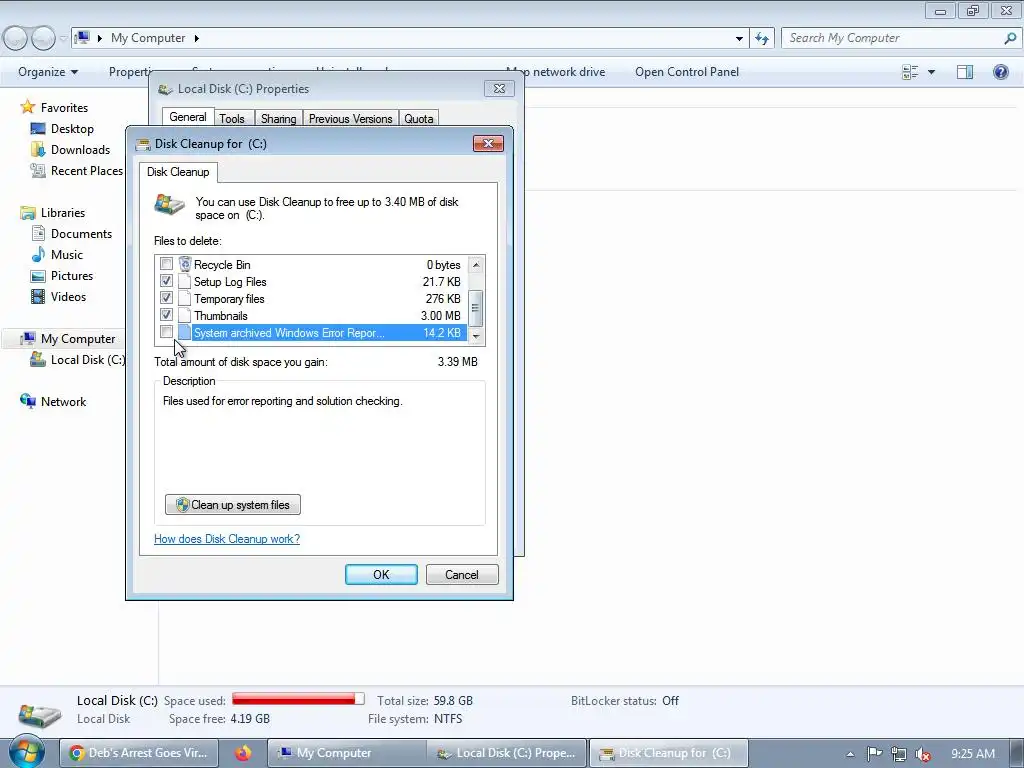Image resolution: width=1024 pixels, height=768 pixels.
Task: Select the Disk Cleanup tab
Action: coord(178,172)
